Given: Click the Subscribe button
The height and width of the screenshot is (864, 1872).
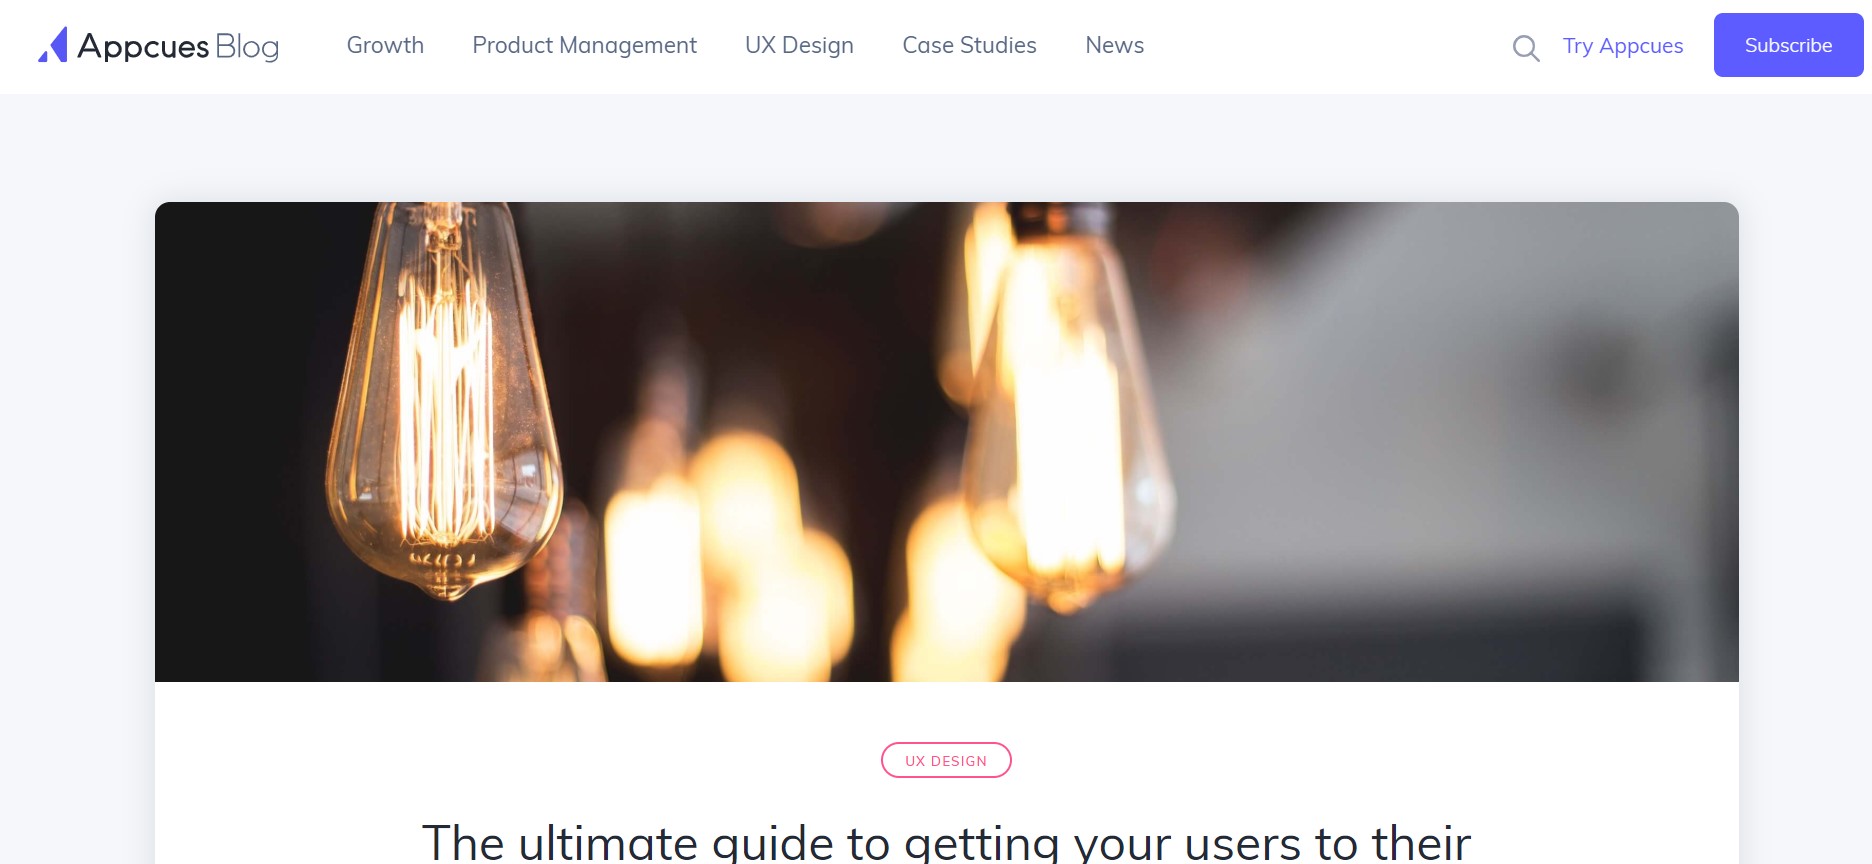Looking at the screenshot, I should [x=1788, y=45].
